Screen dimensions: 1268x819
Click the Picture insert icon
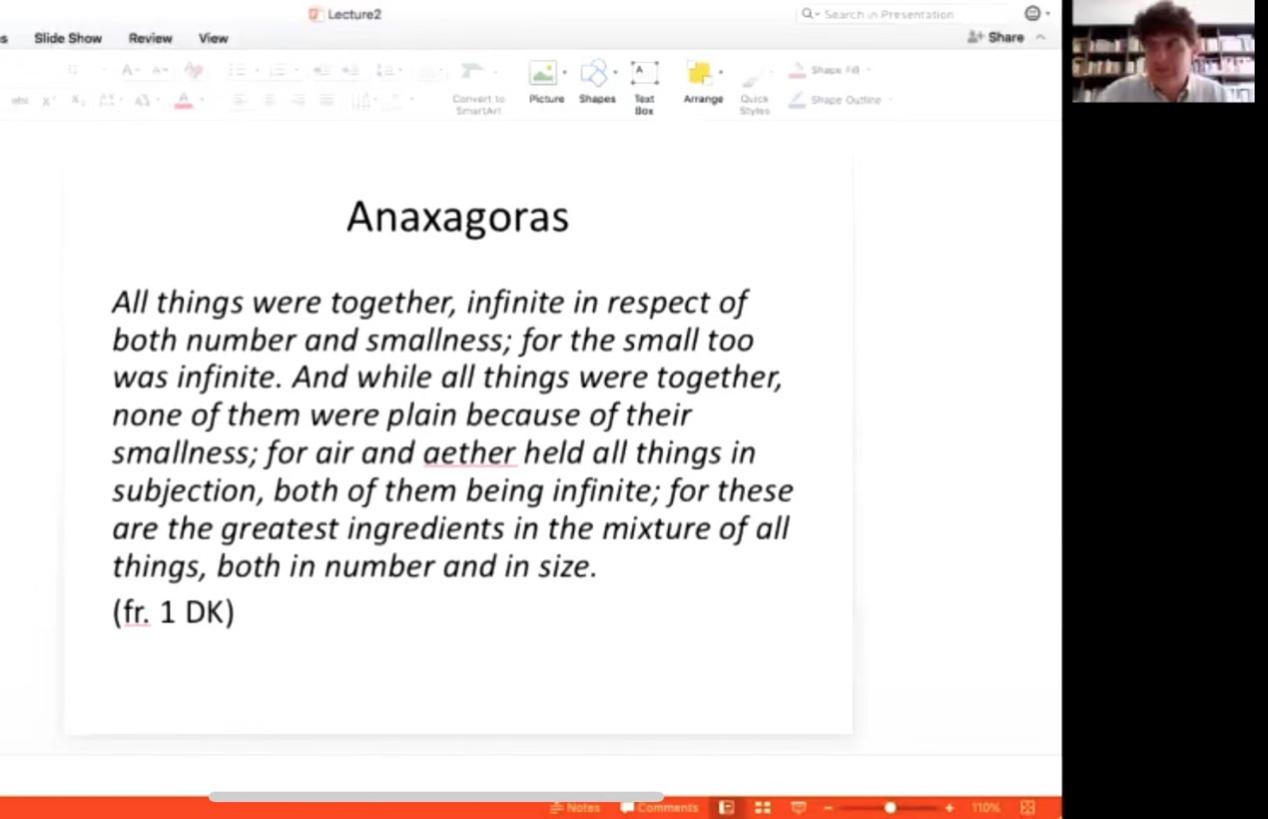(543, 73)
